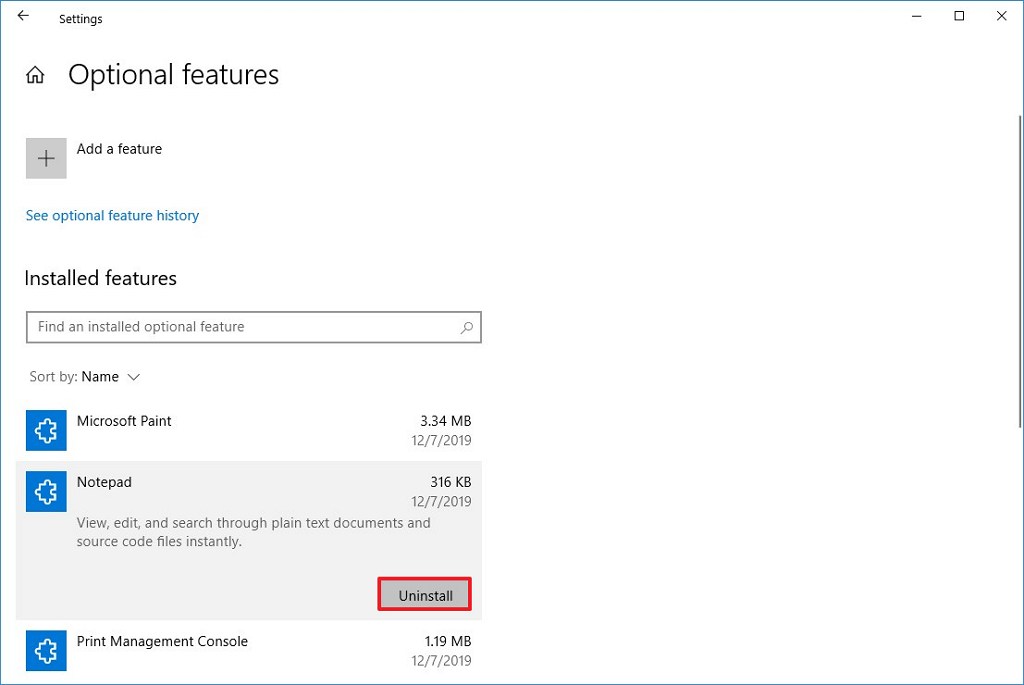Click the plus icon to add a feature
This screenshot has width=1024, height=685.
pos(46,159)
